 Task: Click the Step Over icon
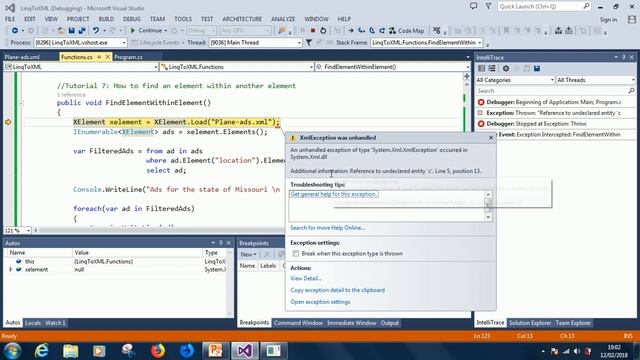coord(372,31)
